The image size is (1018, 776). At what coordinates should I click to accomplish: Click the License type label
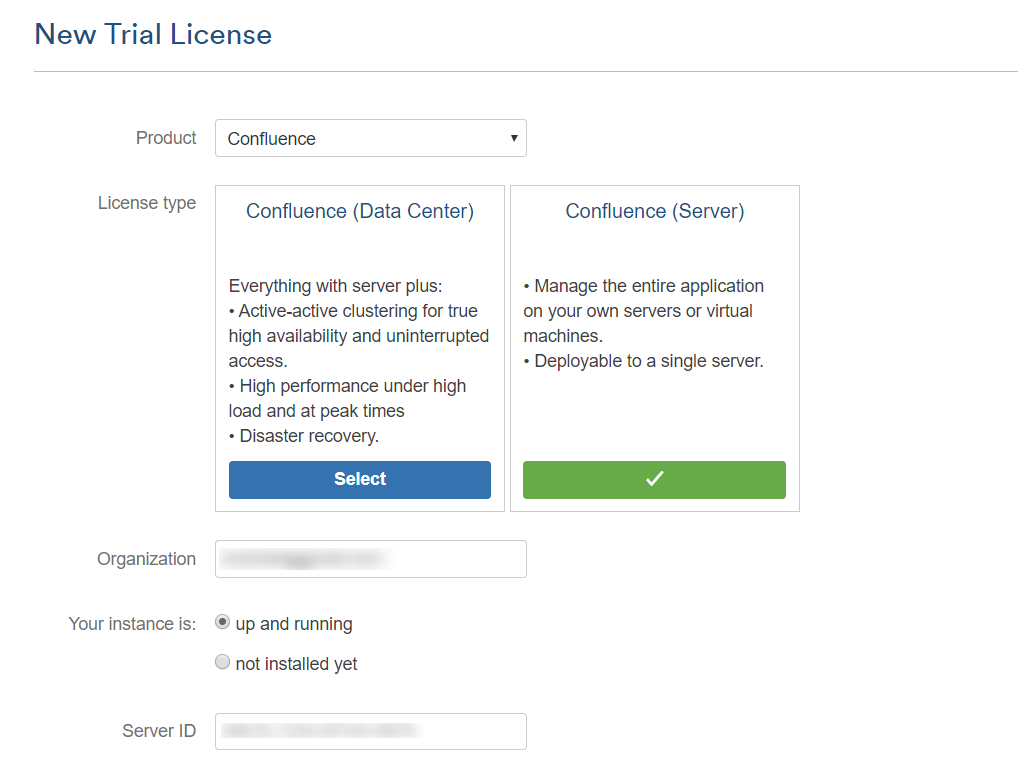click(147, 203)
